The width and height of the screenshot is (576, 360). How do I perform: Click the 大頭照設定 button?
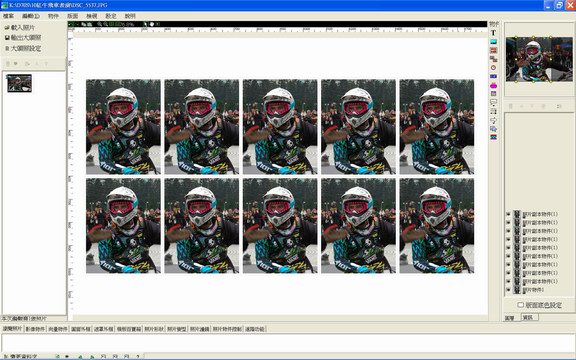click(x=23, y=48)
